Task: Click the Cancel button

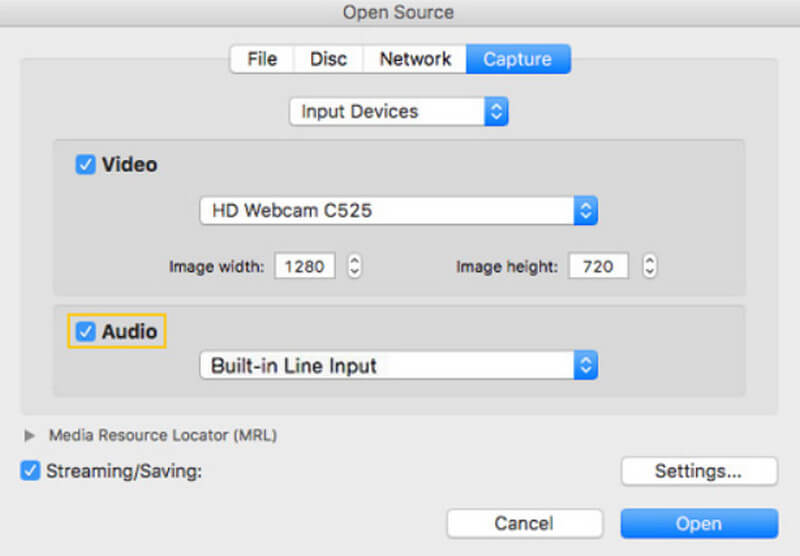Action: [x=524, y=523]
